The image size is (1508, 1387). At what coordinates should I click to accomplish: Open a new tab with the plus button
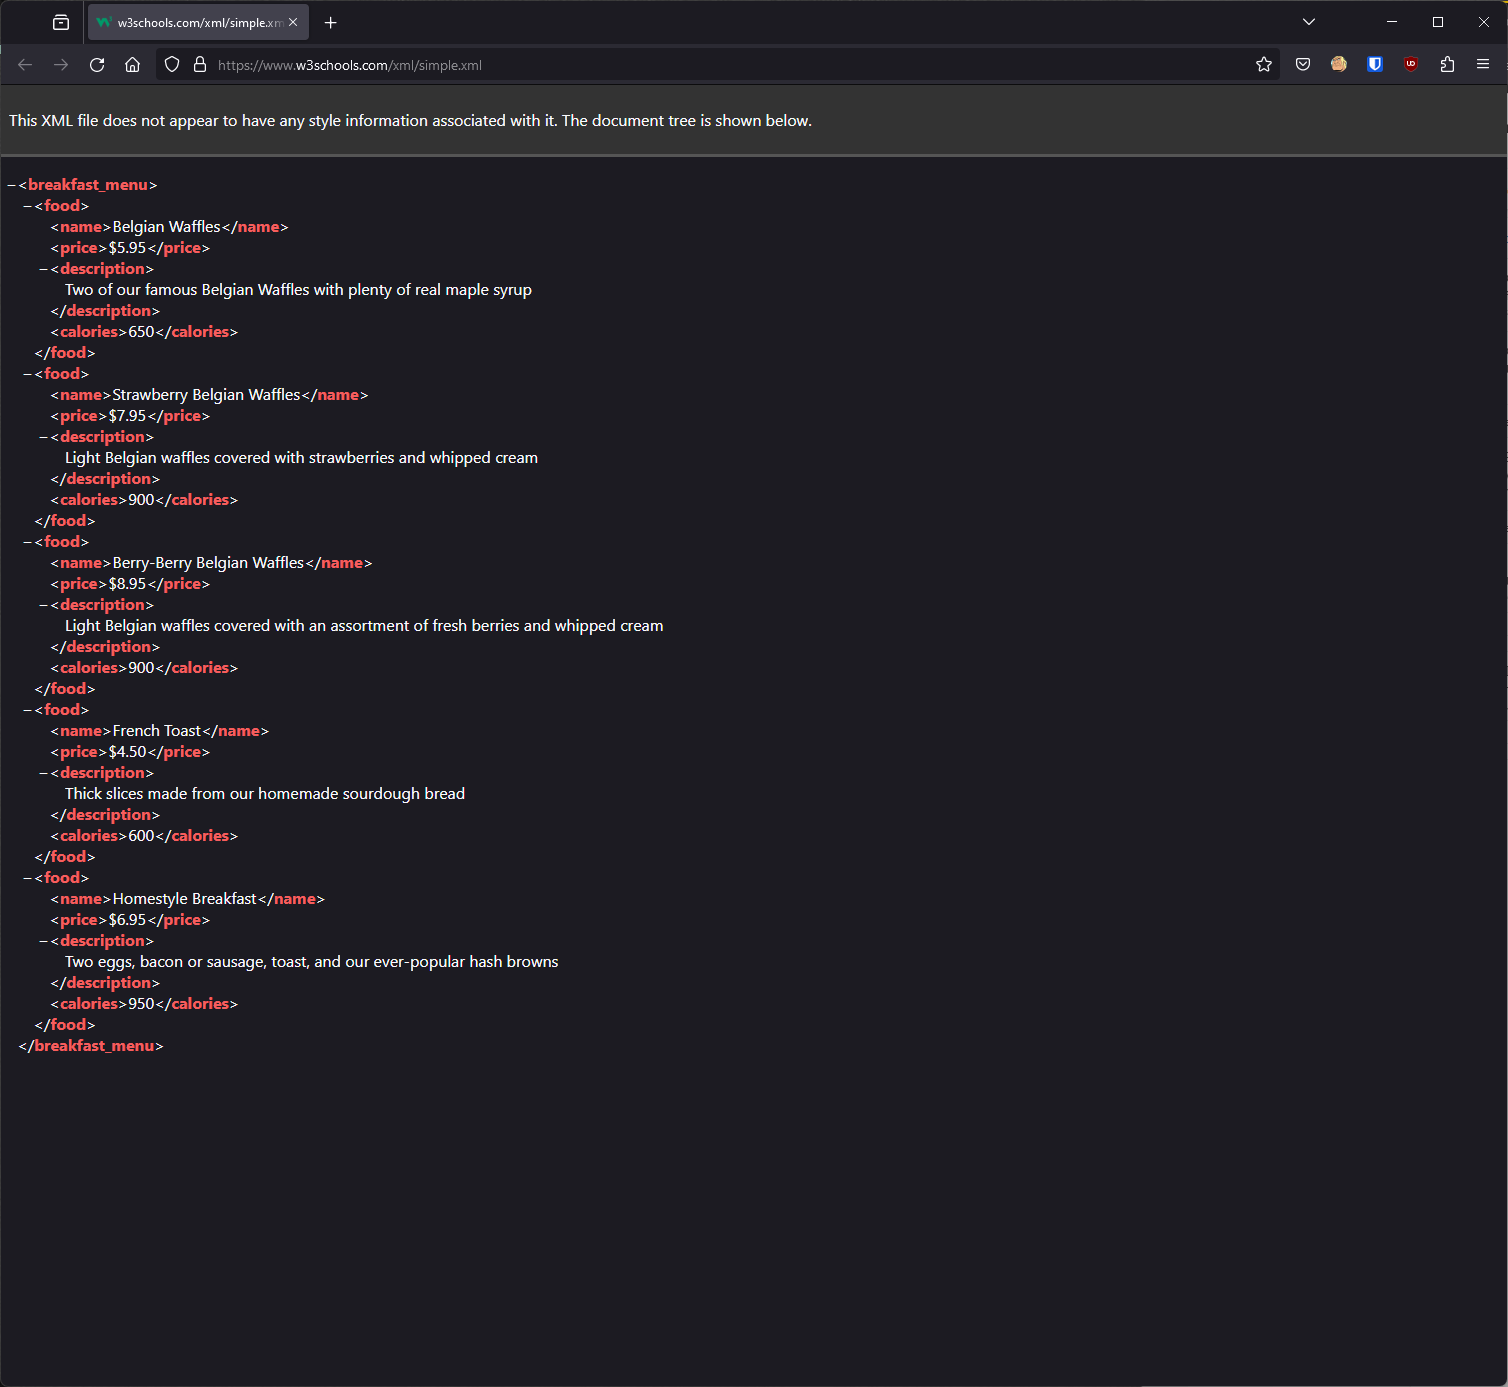[x=331, y=22]
